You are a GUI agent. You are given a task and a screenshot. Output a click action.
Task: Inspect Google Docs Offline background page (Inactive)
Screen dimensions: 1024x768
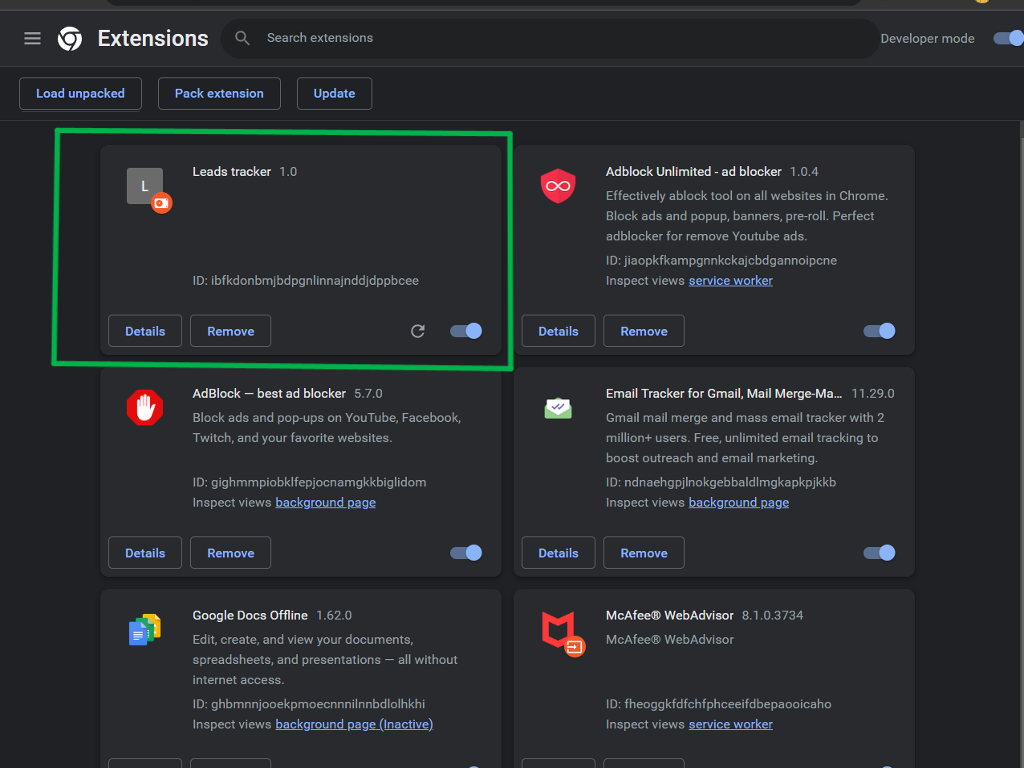tap(354, 725)
